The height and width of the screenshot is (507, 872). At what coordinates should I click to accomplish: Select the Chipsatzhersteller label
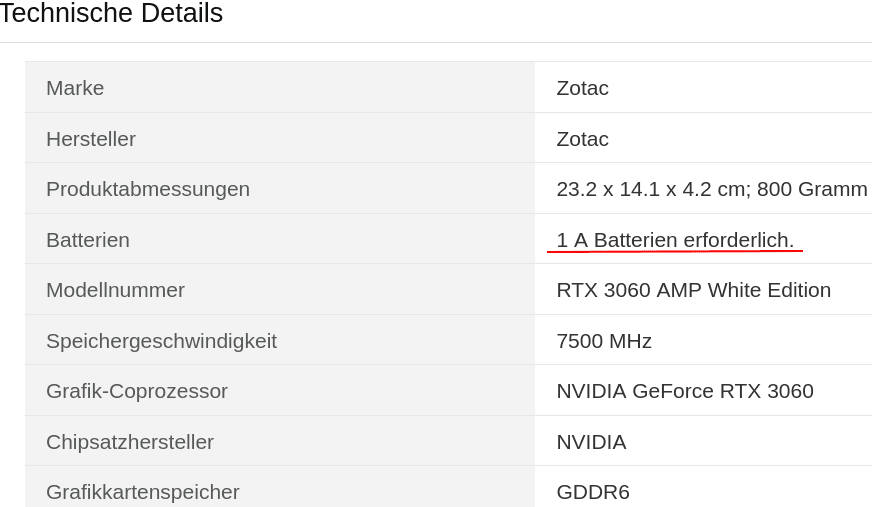coord(130,443)
